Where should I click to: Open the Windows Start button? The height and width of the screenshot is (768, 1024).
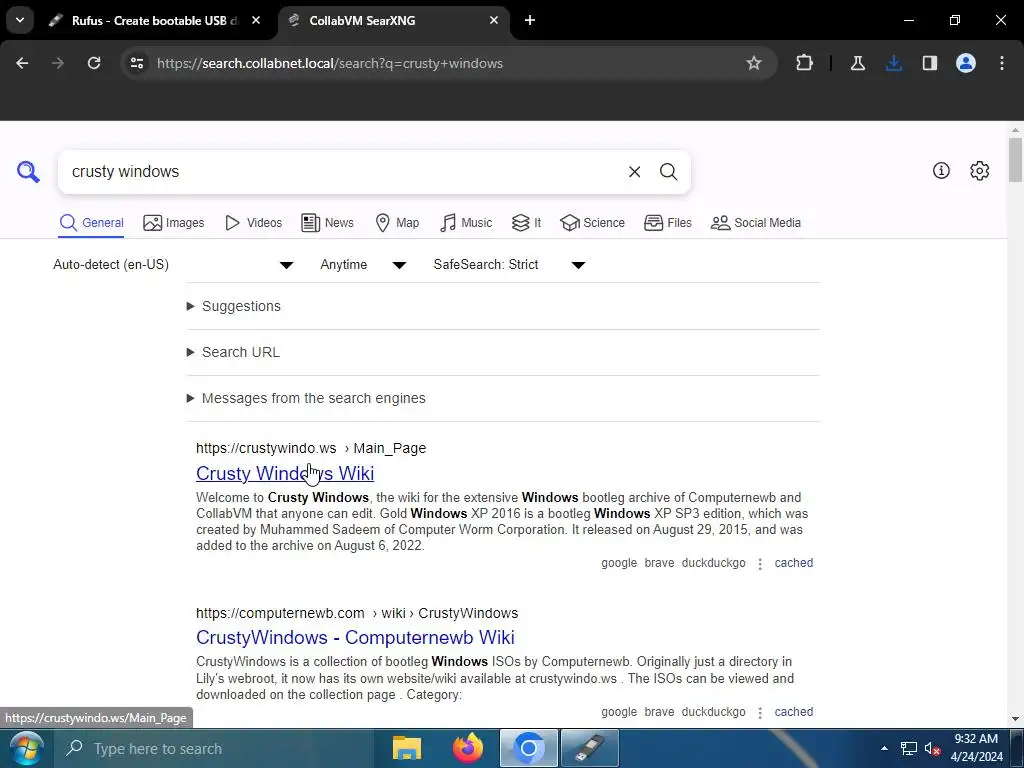pyautogui.click(x=26, y=748)
